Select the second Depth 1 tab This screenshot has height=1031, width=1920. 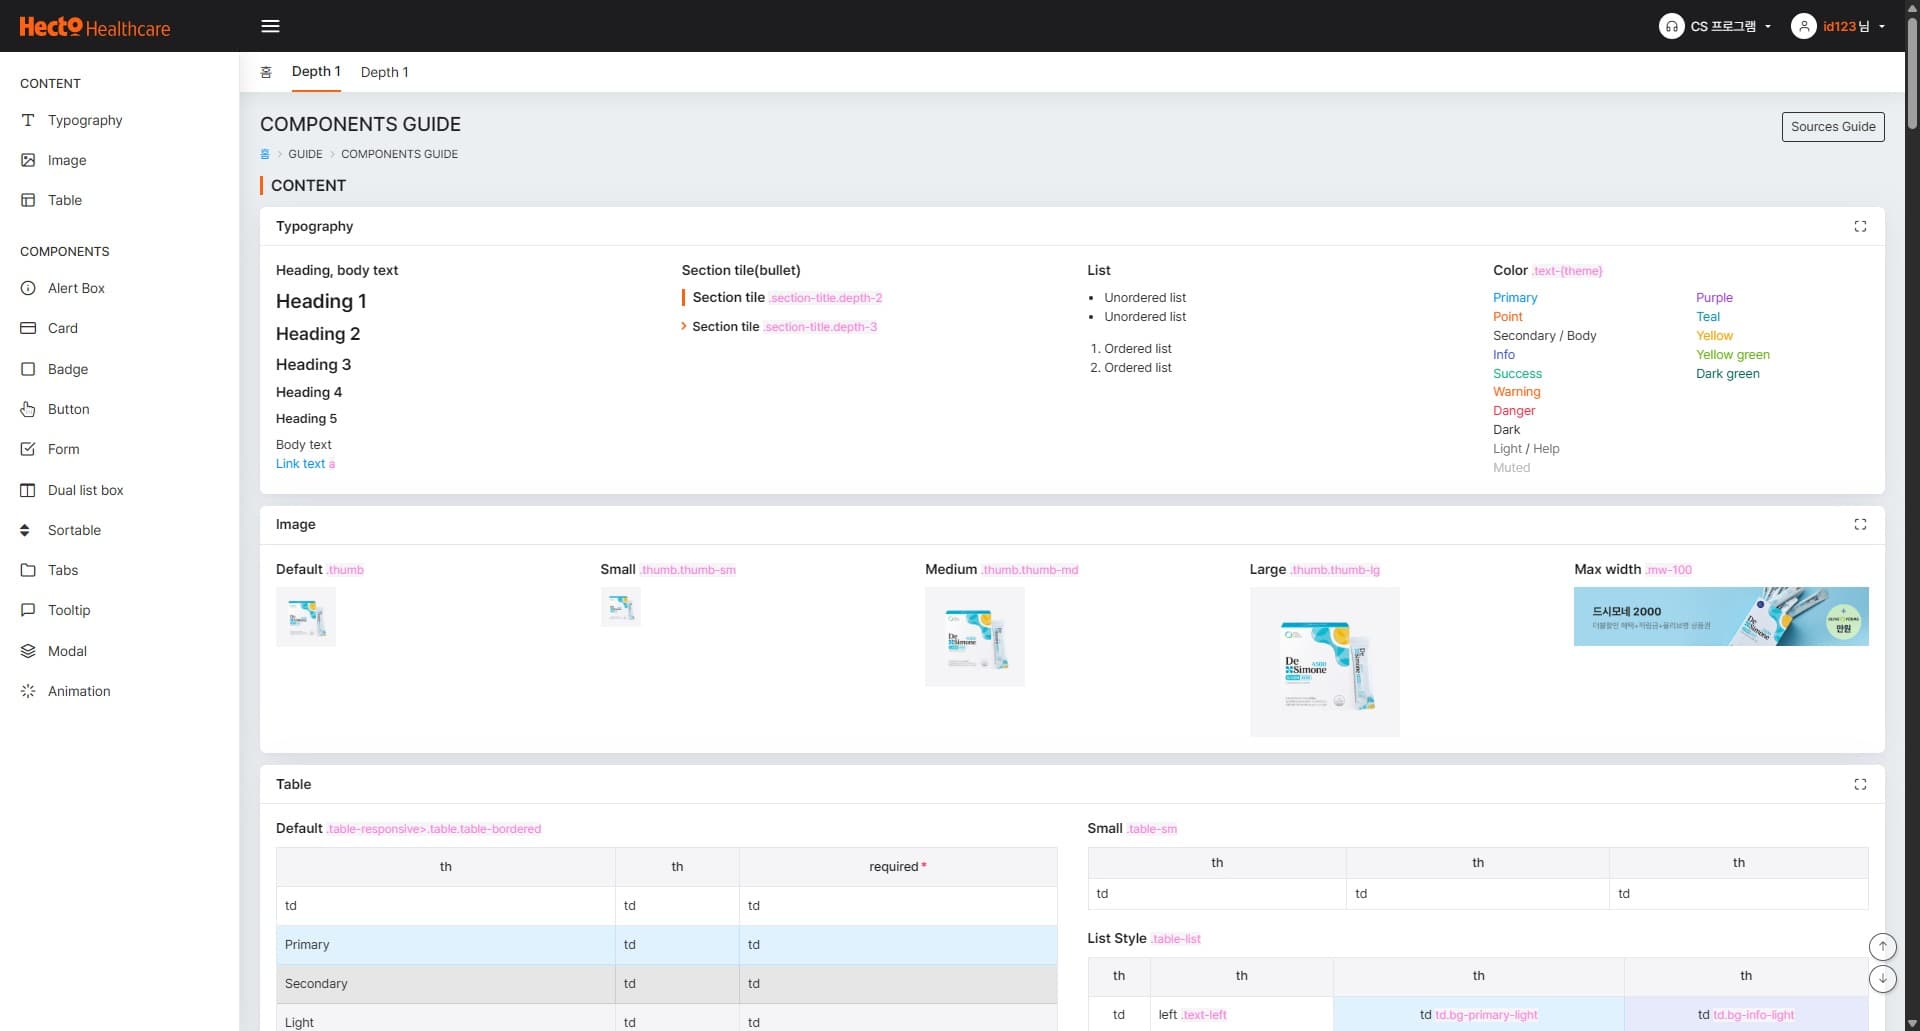pos(384,72)
